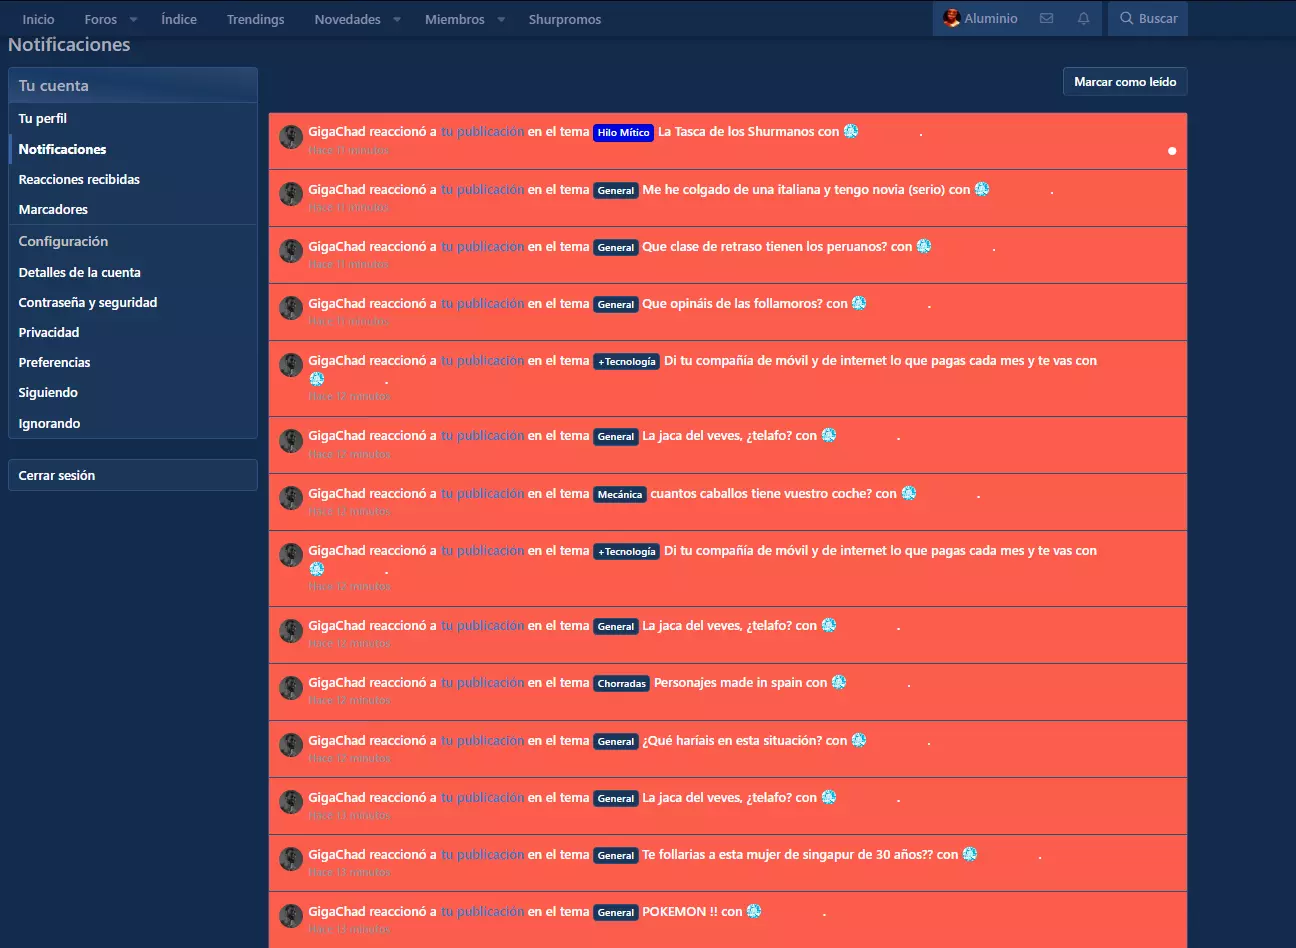Click reaction emoji in cuantos caballos row
The height and width of the screenshot is (948, 1296).
[909, 493]
